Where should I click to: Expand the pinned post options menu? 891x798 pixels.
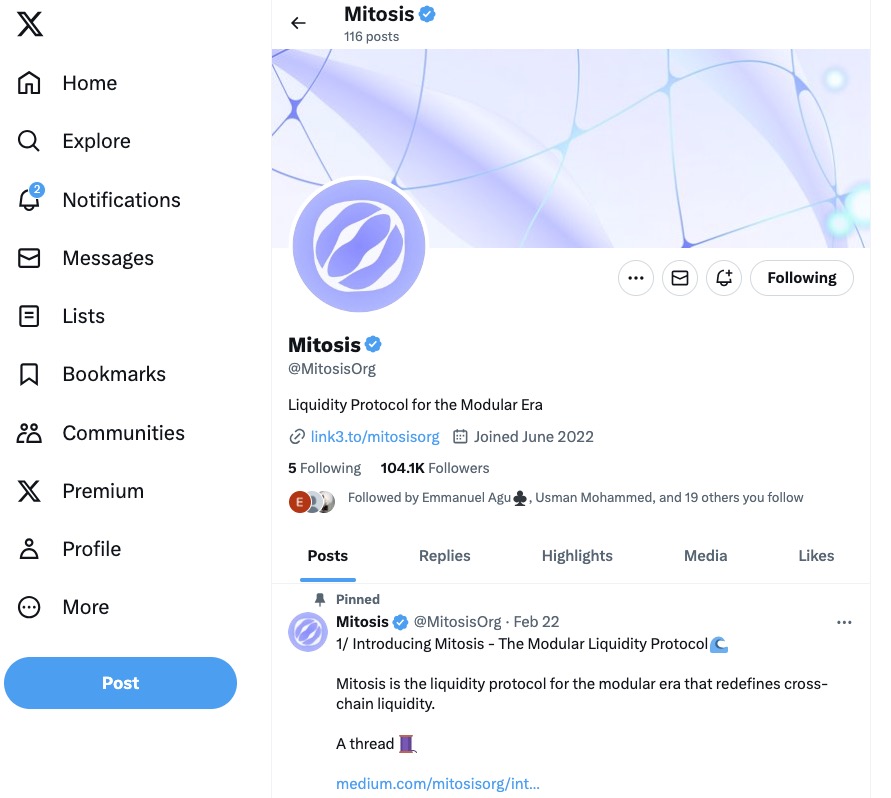[844, 622]
